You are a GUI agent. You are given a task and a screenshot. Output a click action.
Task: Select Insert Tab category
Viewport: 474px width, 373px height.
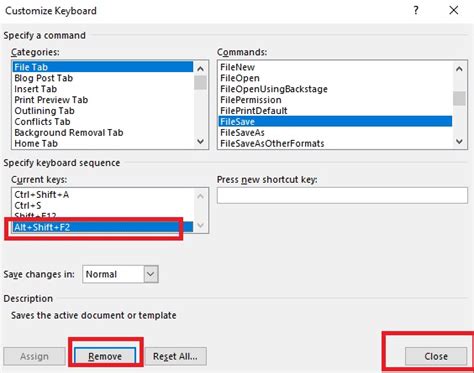pos(103,89)
